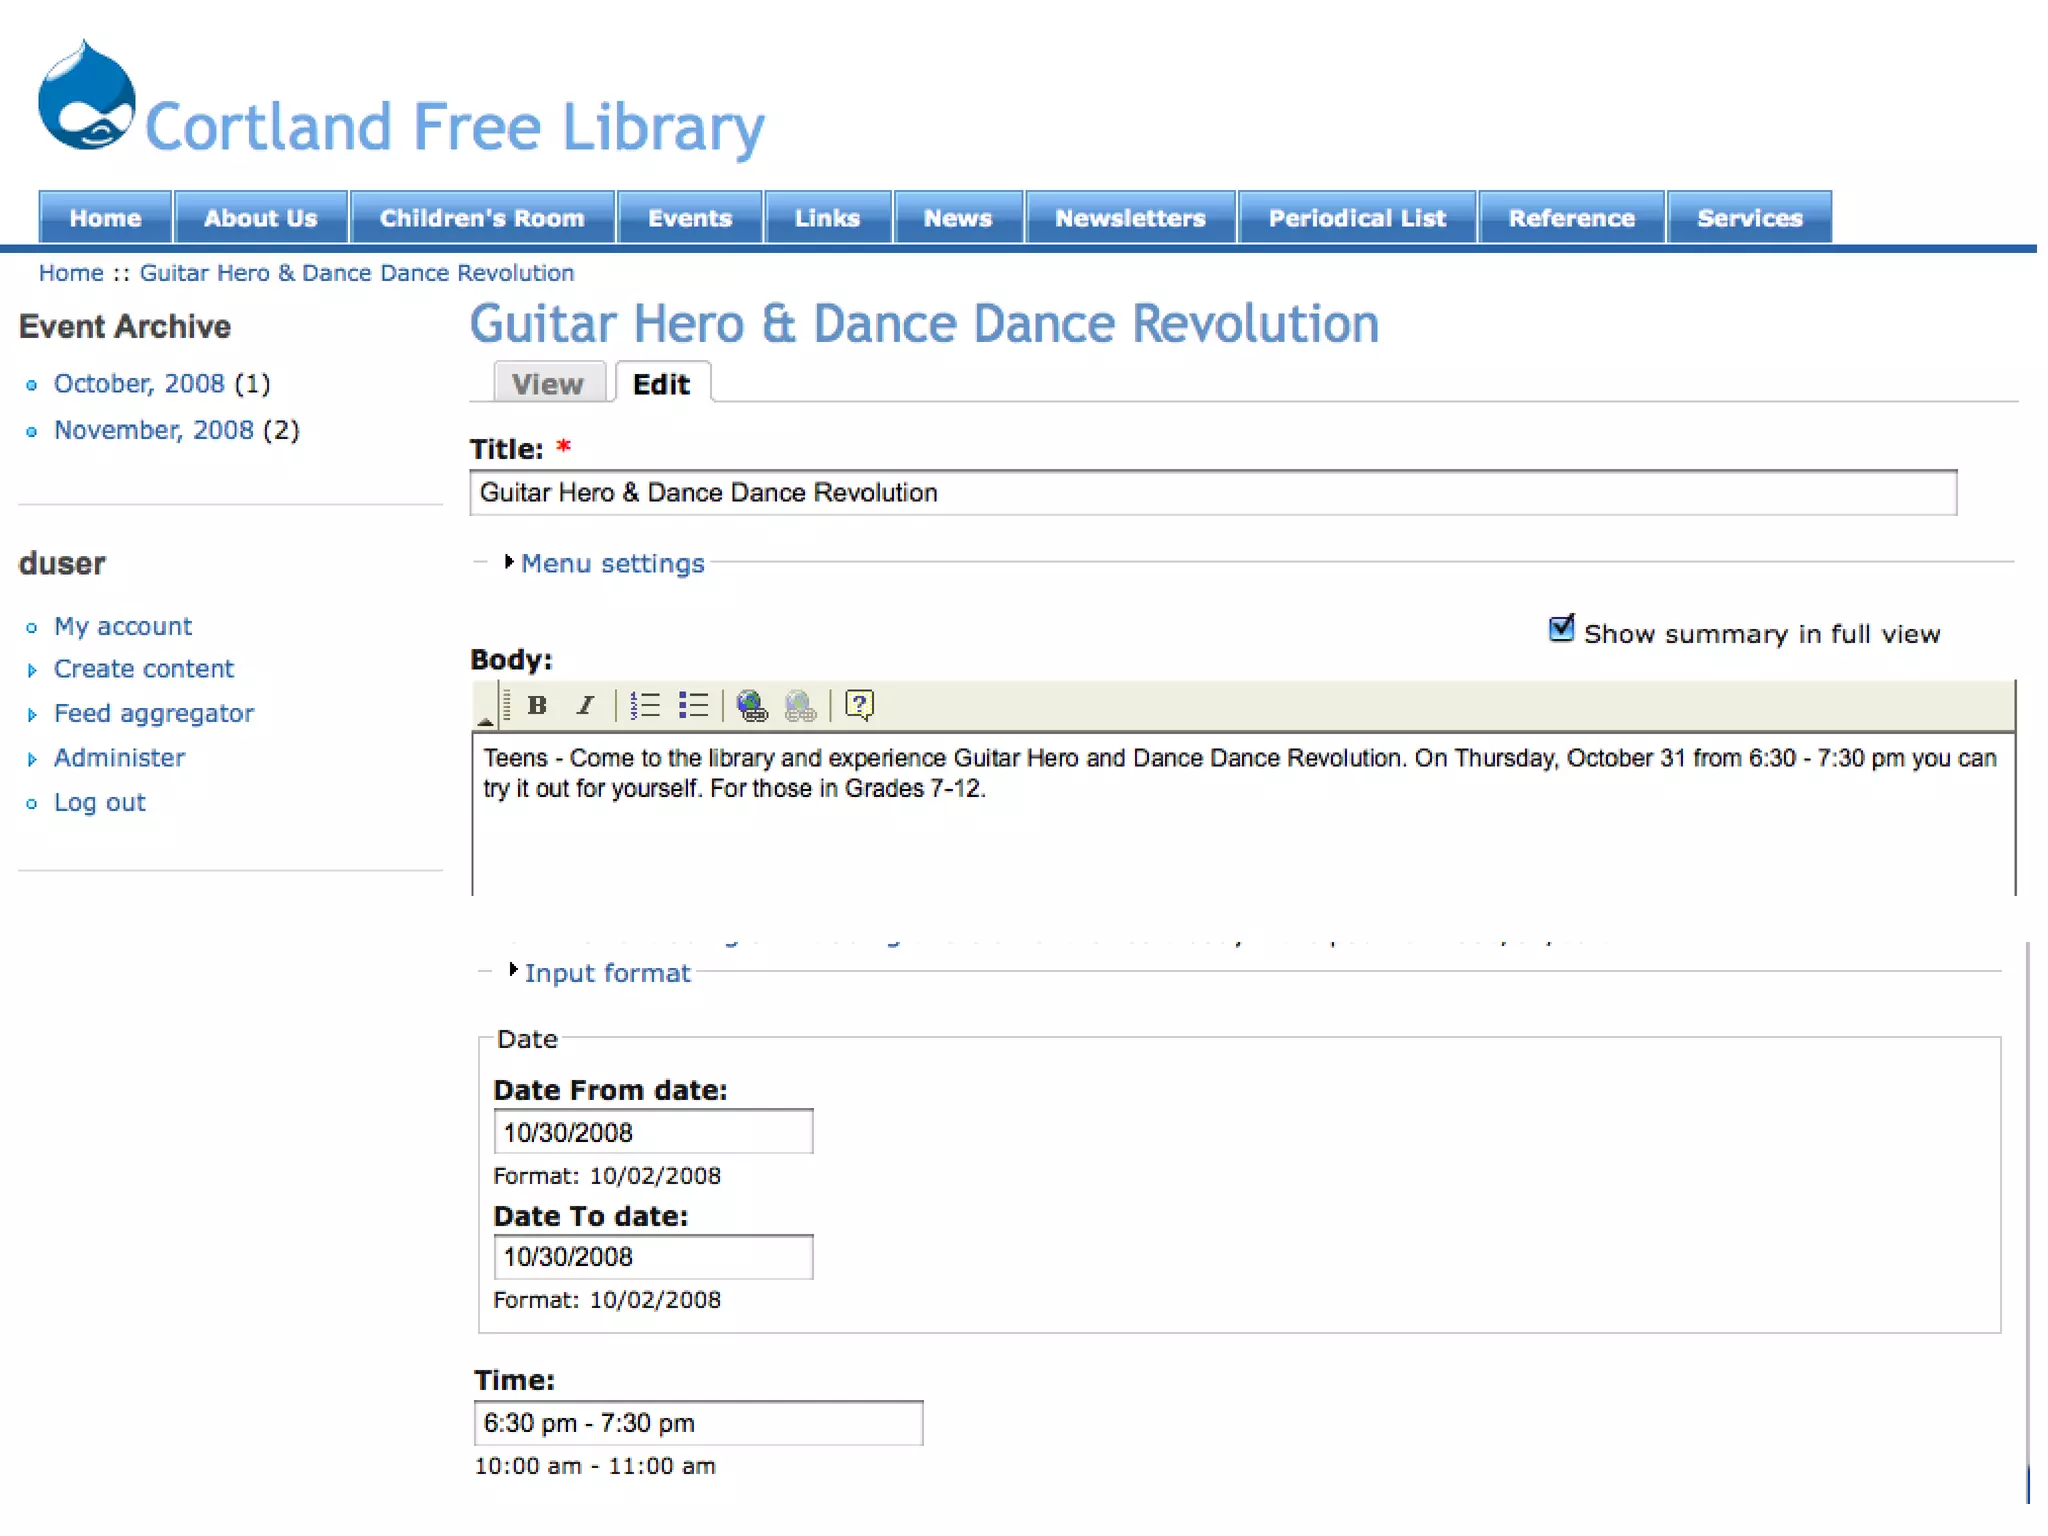Switch to the Edit tab
The image size is (2048, 1536).
click(661, 384)
